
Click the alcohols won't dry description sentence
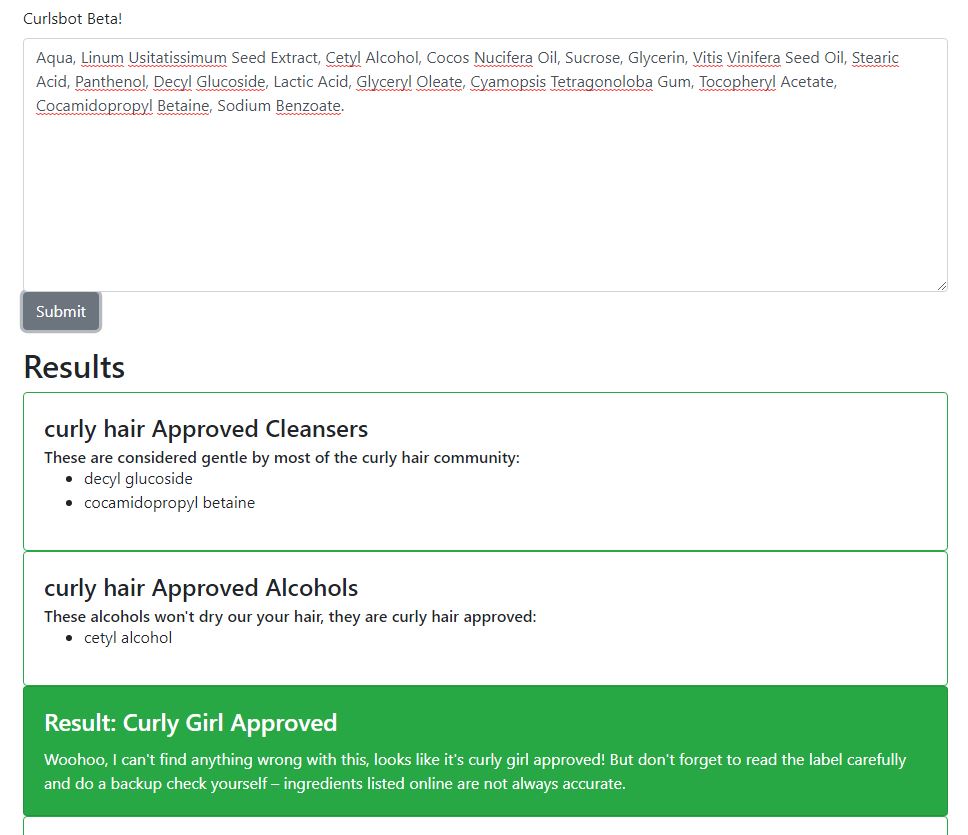[x=290, y=617]
